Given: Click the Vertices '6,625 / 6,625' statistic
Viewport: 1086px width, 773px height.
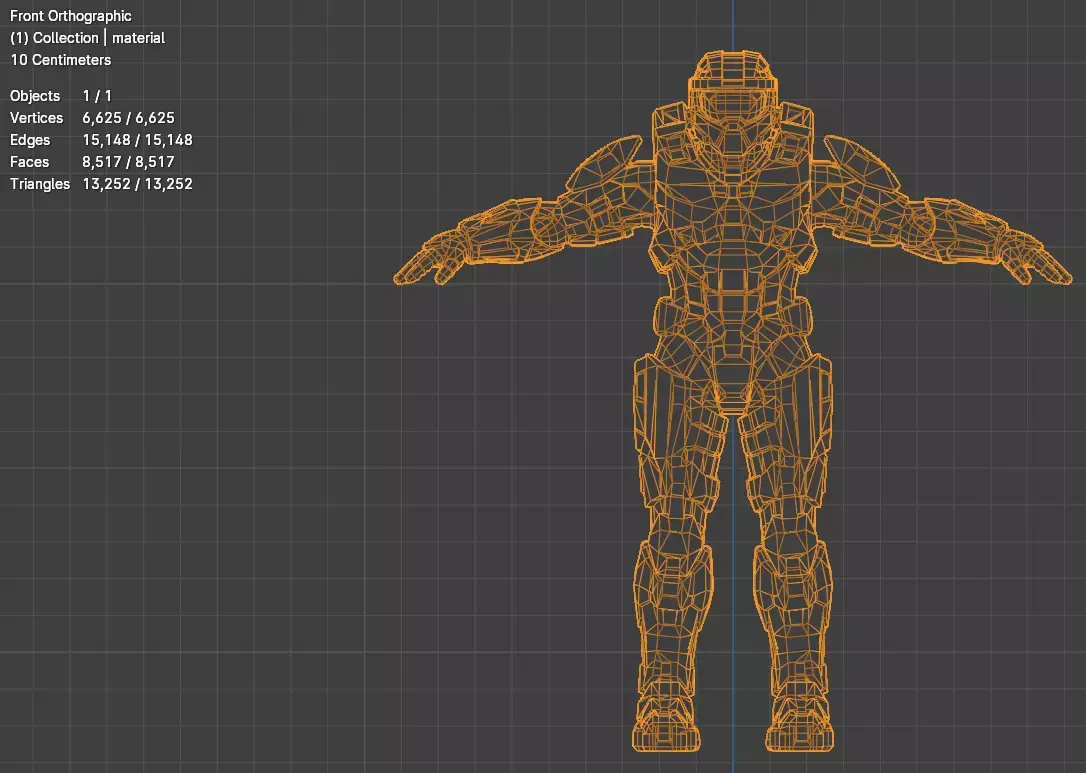Looking at the screenshot, I should point(128,118).
